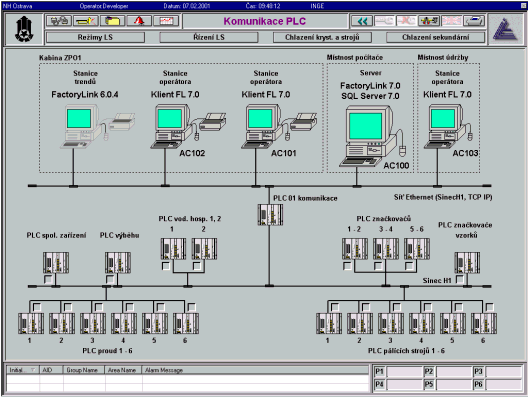528x397 pixels.
Task: Select the AC100 server computer
Action: 368,135
